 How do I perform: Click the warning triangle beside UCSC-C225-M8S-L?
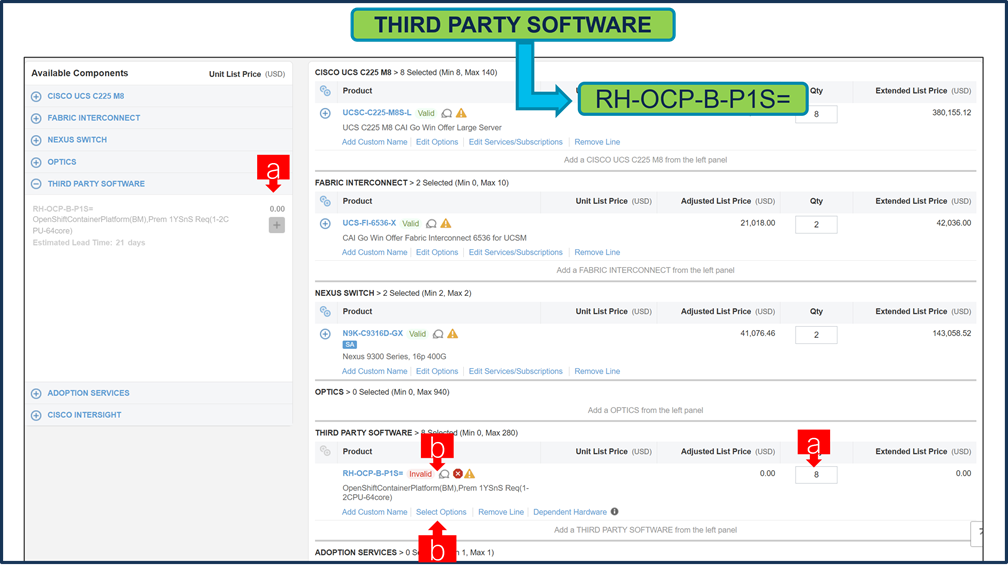point(460,113)
